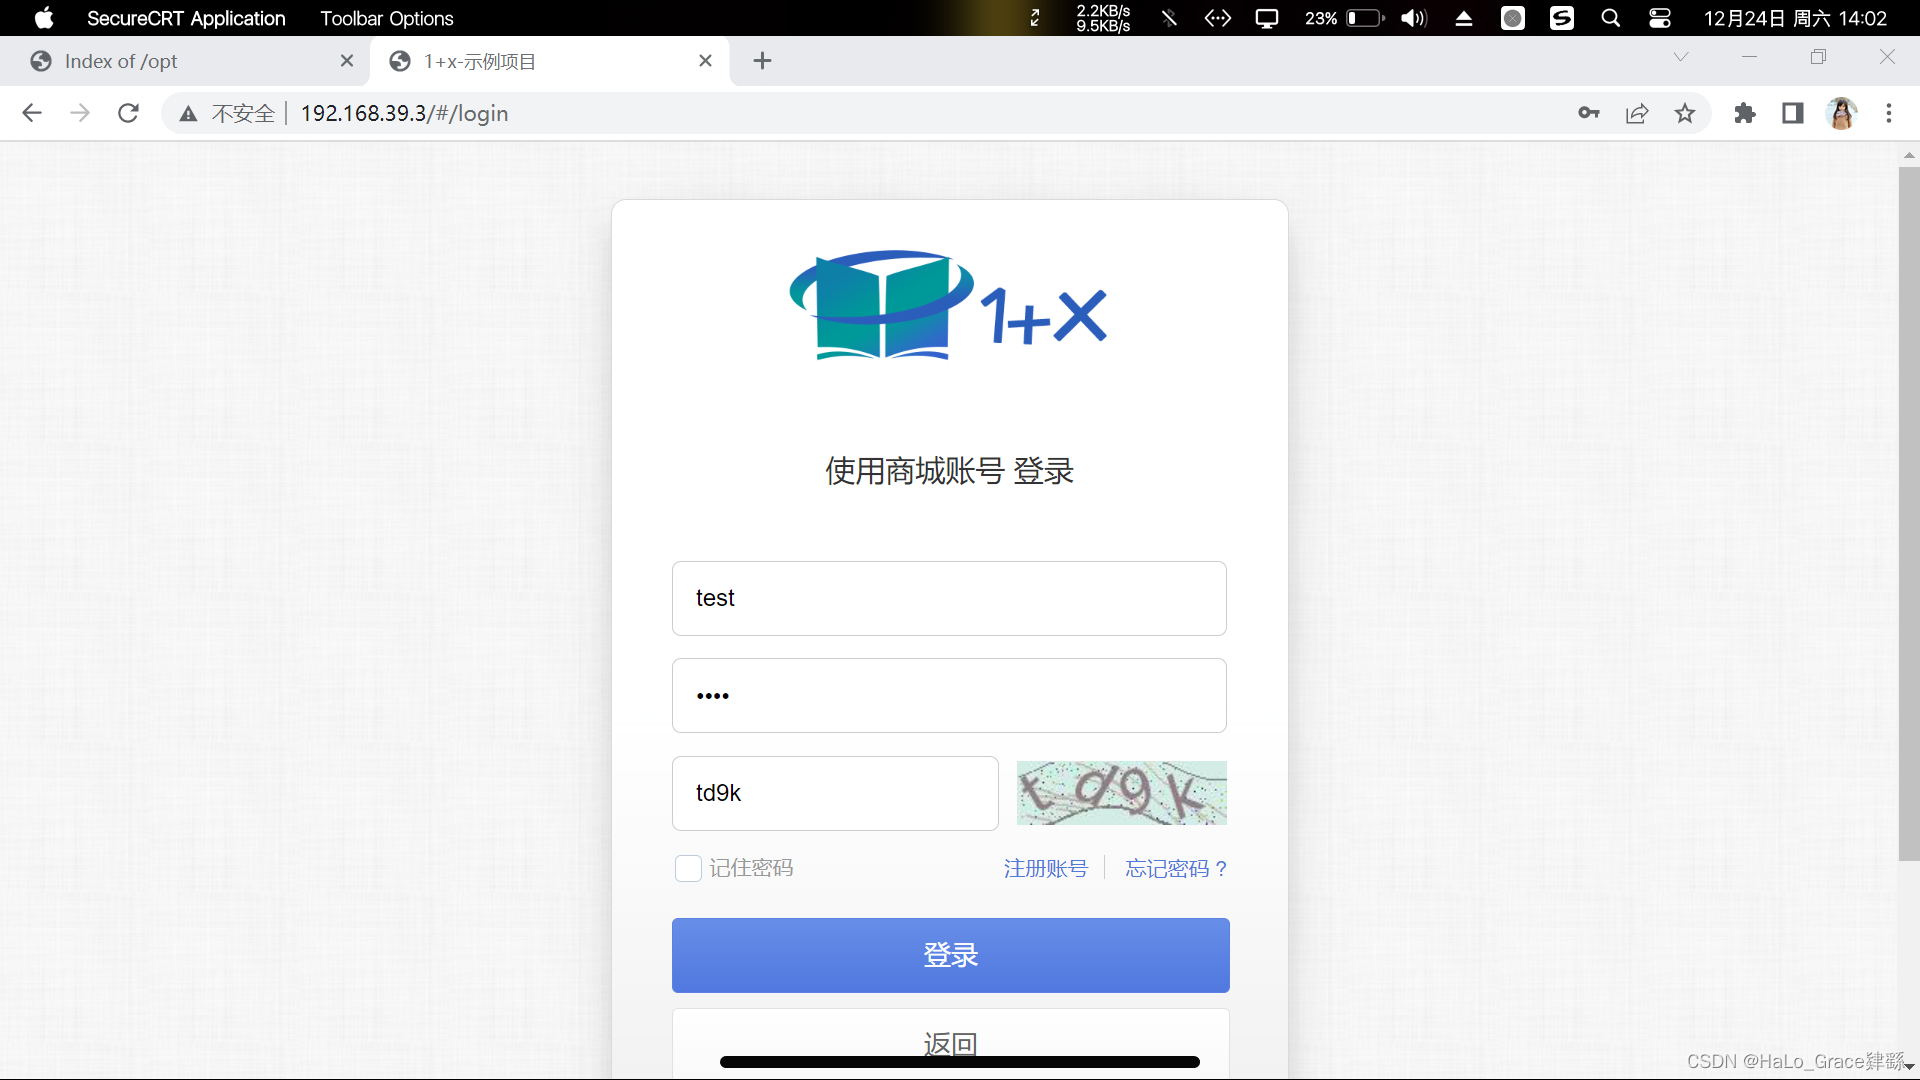The width and height of the screenshot is (1920, 1080).
Task: Go back using the back arrow
Action: click(x=32, y=113)
